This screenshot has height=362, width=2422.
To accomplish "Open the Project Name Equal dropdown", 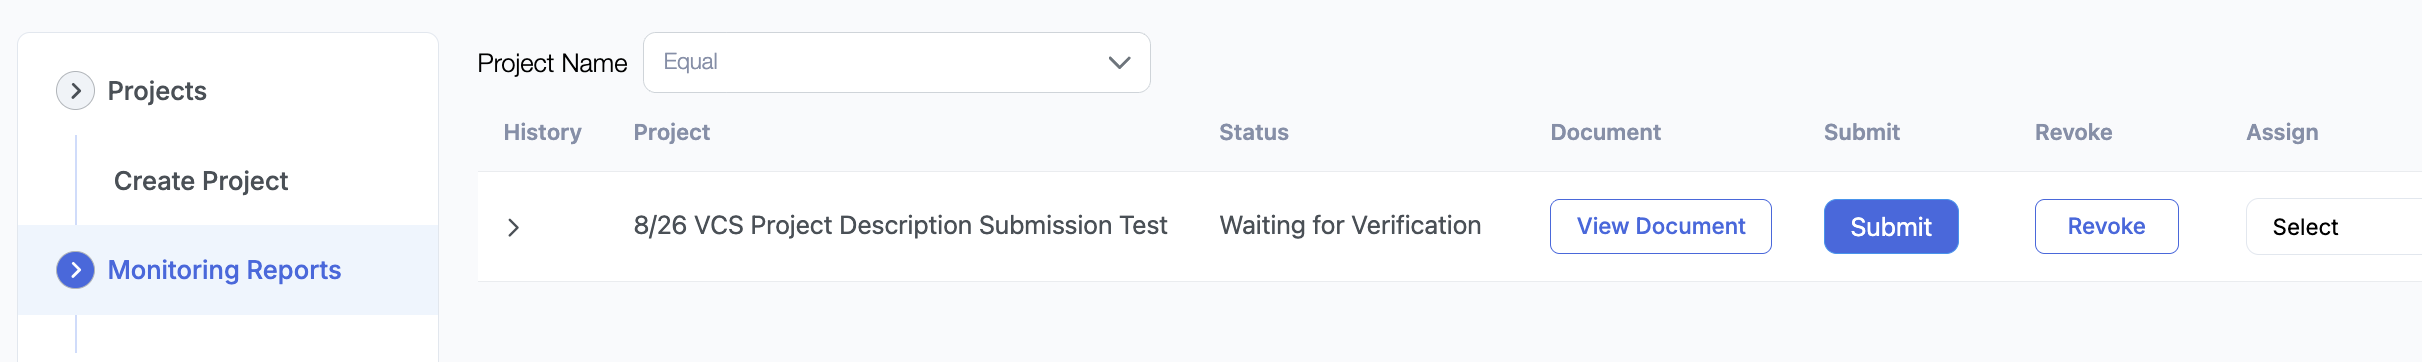I will click(x=896, y=63).
